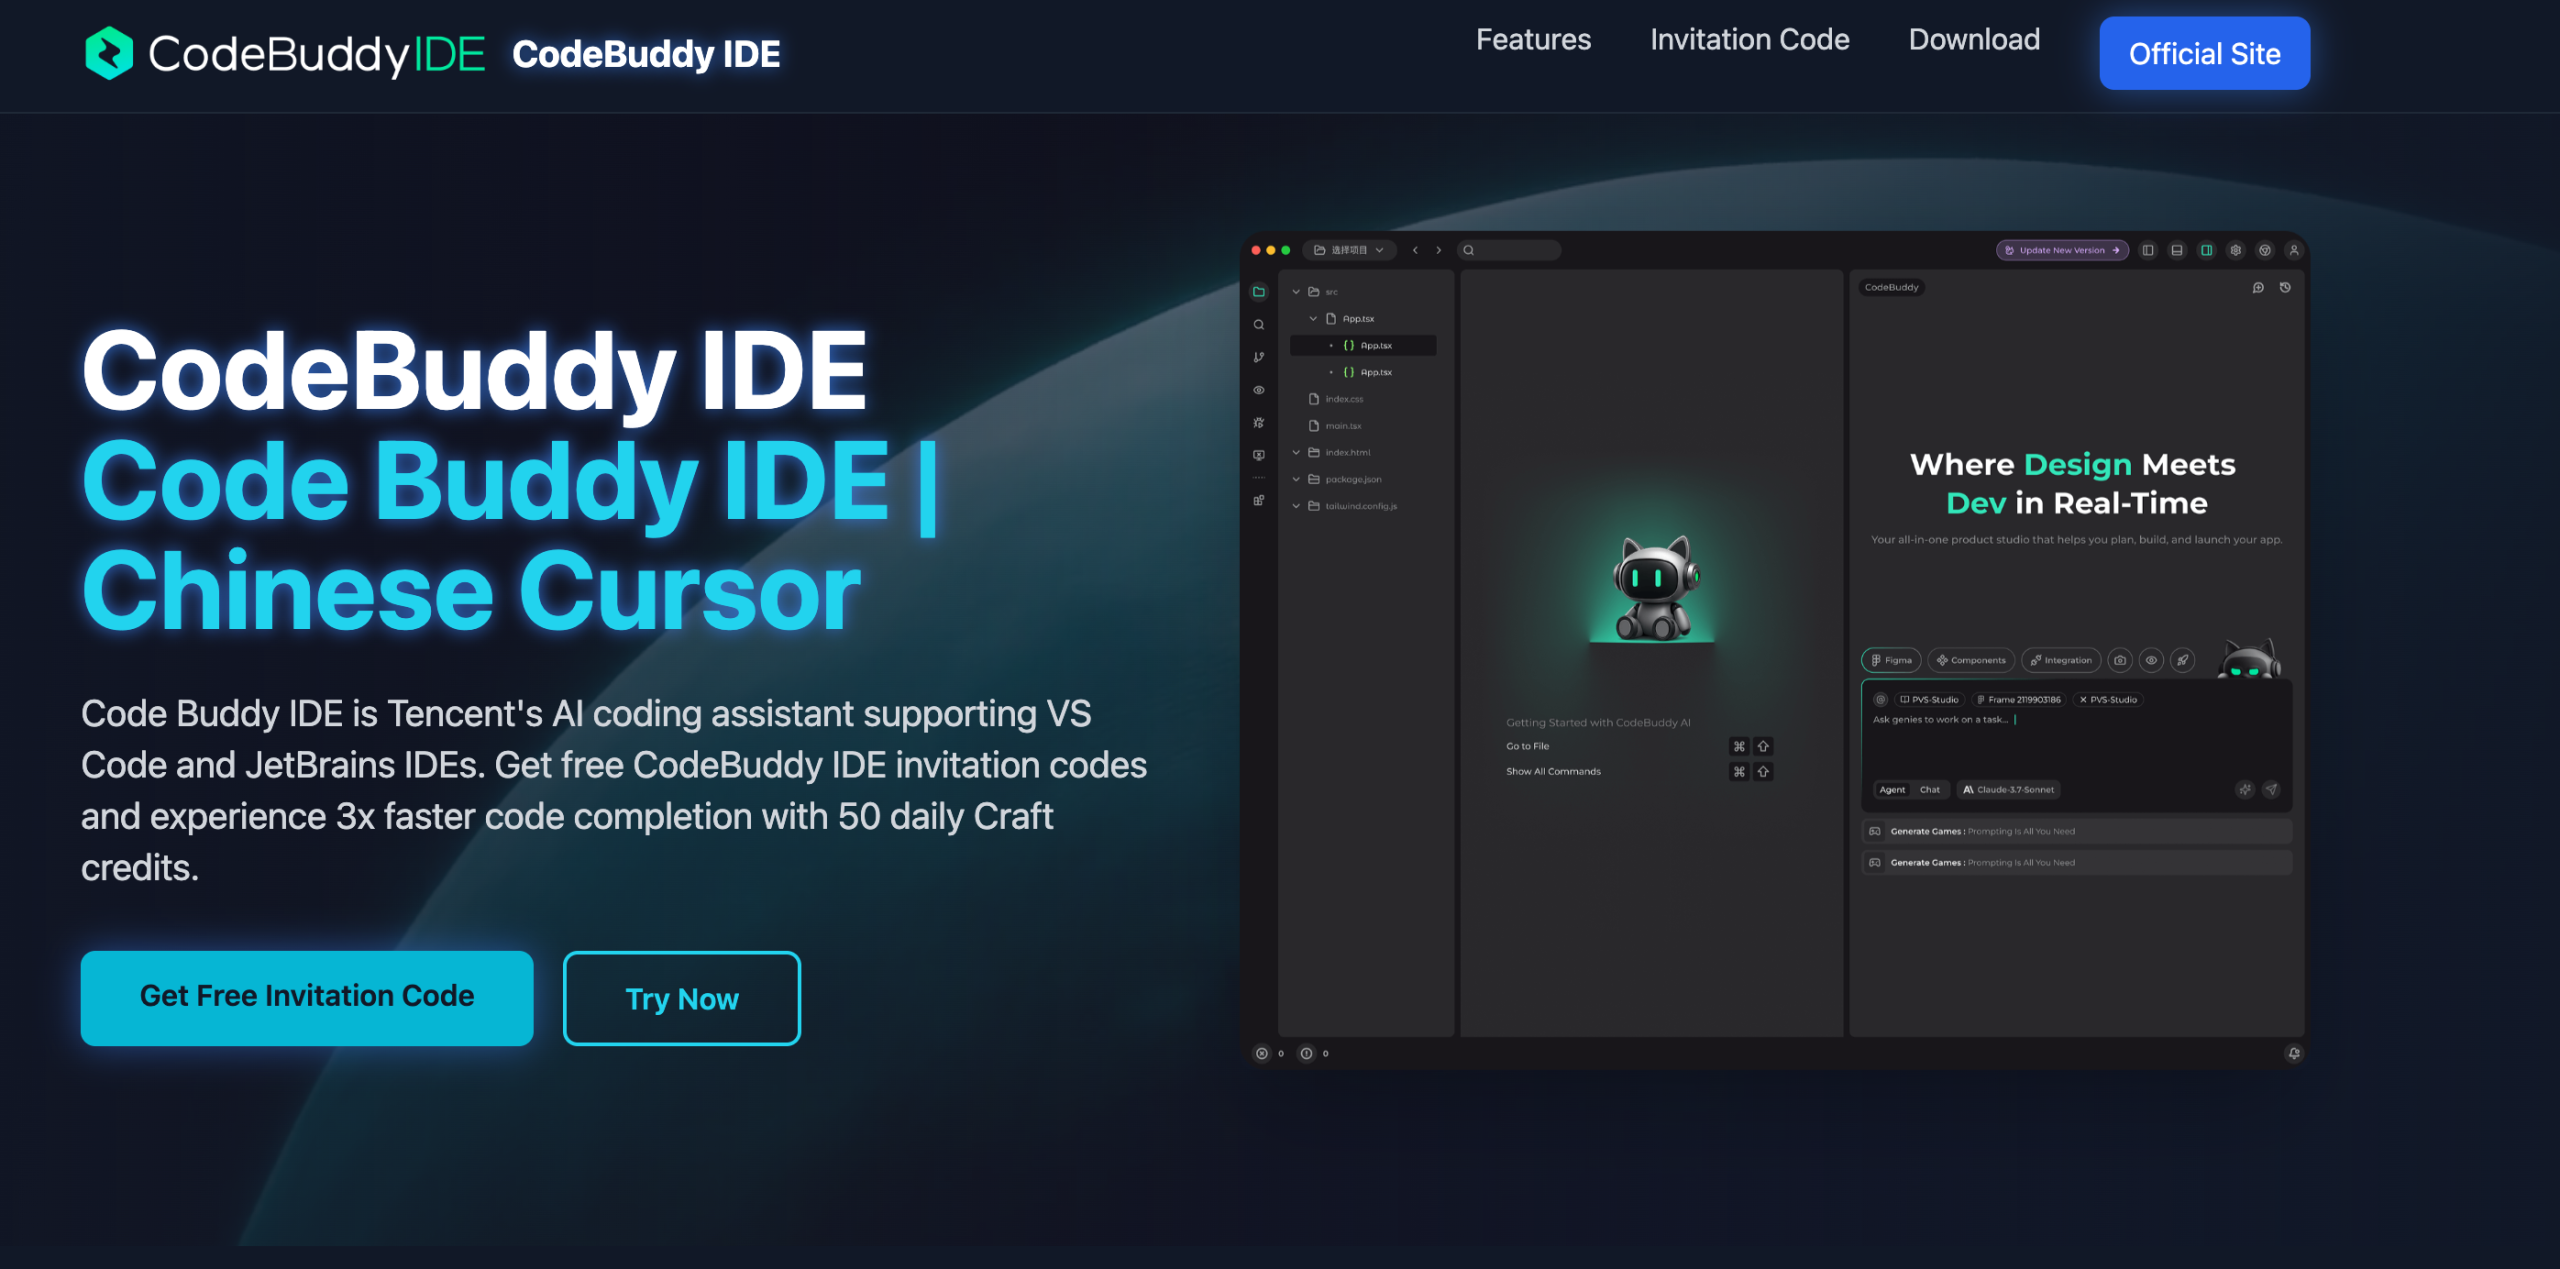
Task: Switch to Agent mode
Action: [1892, 789]
